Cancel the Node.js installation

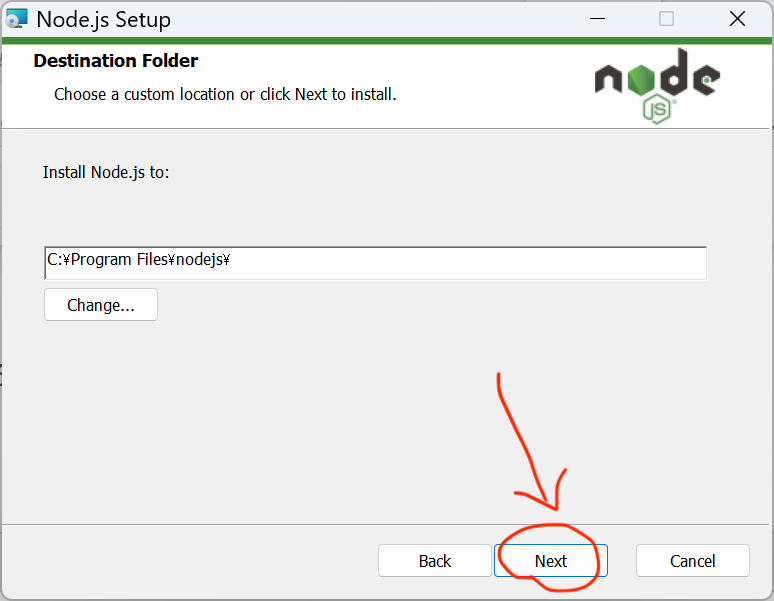coord(692,561)
